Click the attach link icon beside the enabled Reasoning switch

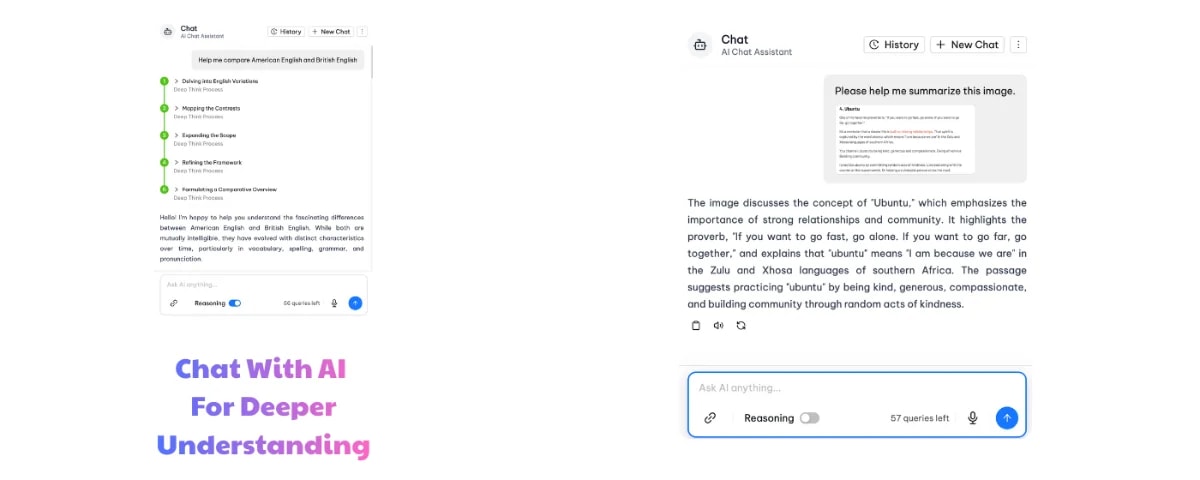(x=173, y=303)
